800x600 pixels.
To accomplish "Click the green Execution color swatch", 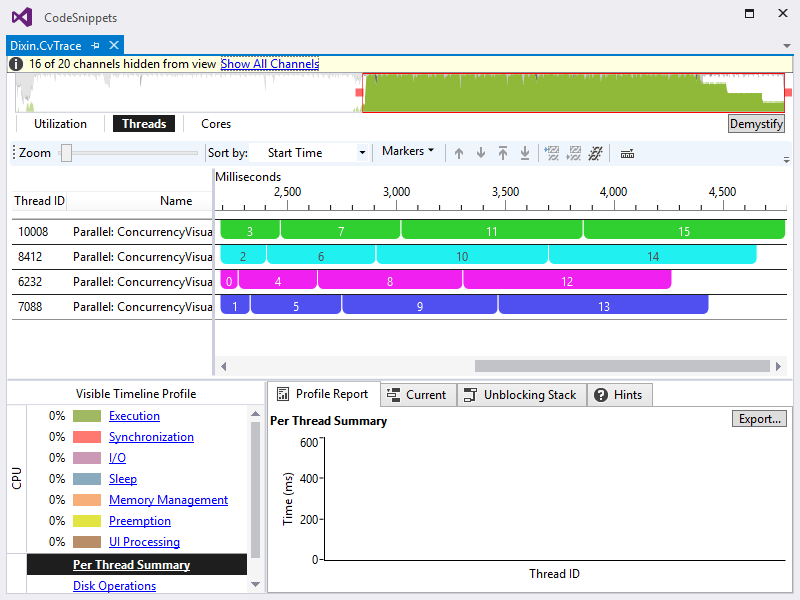I will [x=87, y=416].
